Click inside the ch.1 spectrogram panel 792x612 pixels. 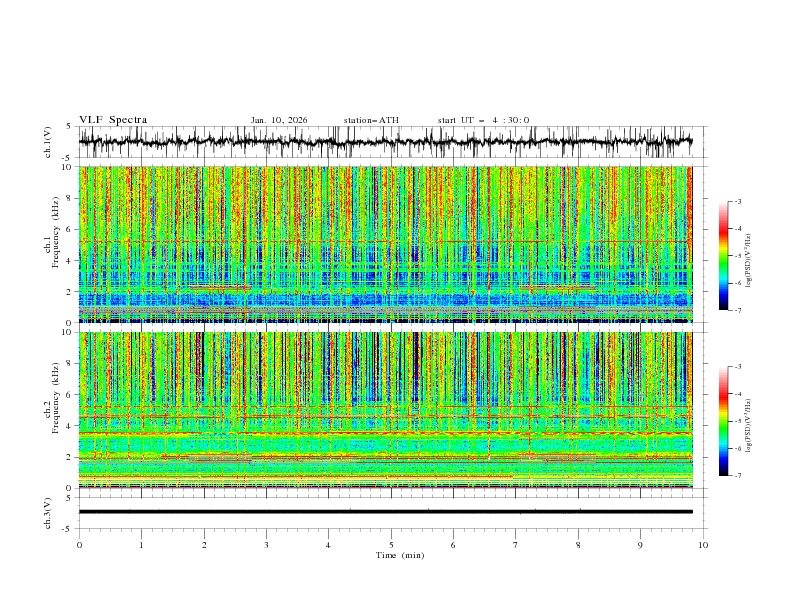(x=385, y=244)
